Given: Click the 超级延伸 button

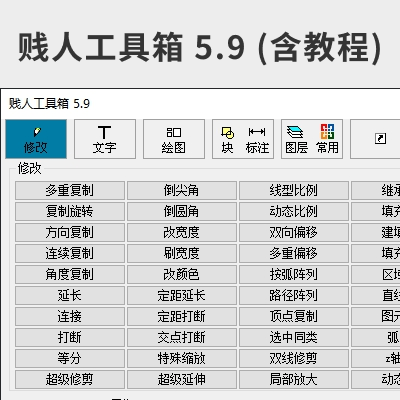Looking at the screenshot, I should click(x=182, y=379).
